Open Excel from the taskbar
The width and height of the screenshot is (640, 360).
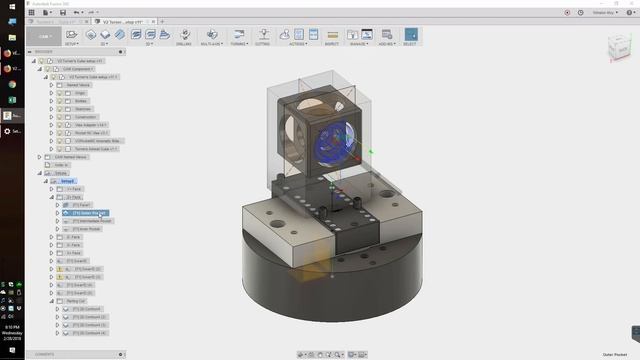pyautogui.click(x=12, y=100)
